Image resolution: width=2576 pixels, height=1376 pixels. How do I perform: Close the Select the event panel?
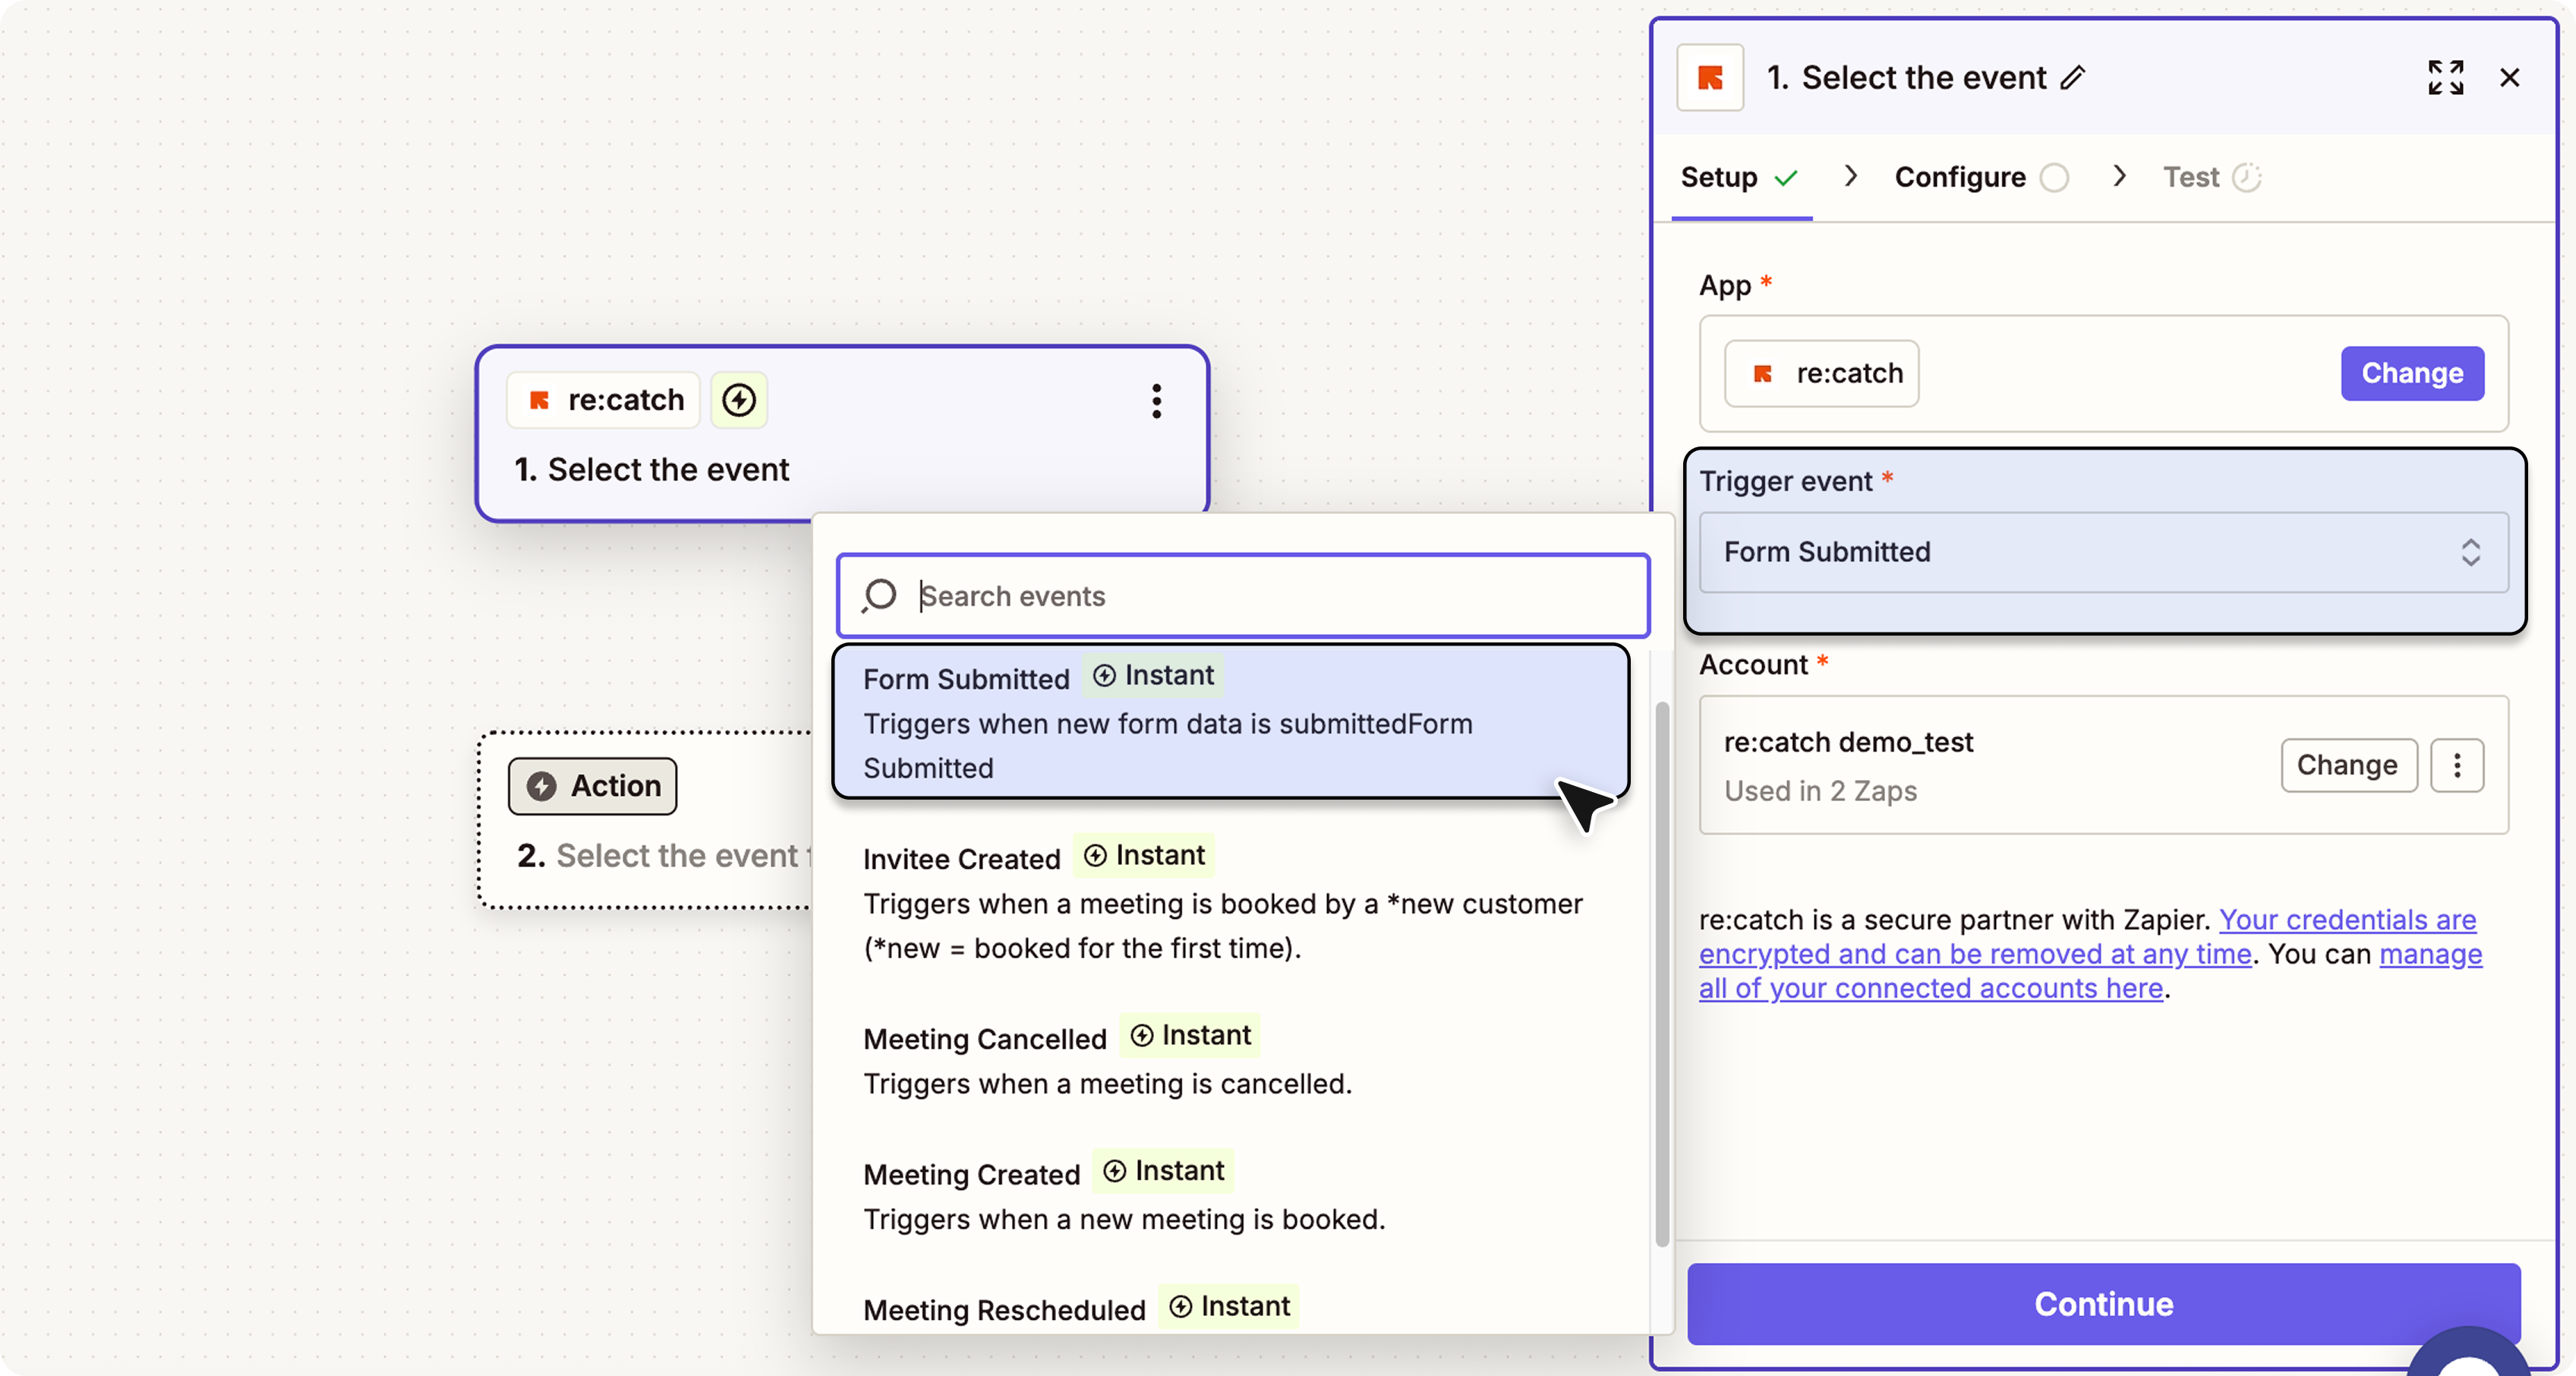pos(2509,77)
